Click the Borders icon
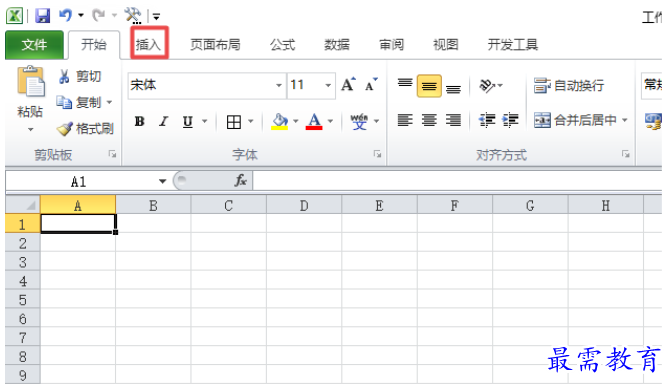This screenshot has height=391, width=669. coord(233,122)
